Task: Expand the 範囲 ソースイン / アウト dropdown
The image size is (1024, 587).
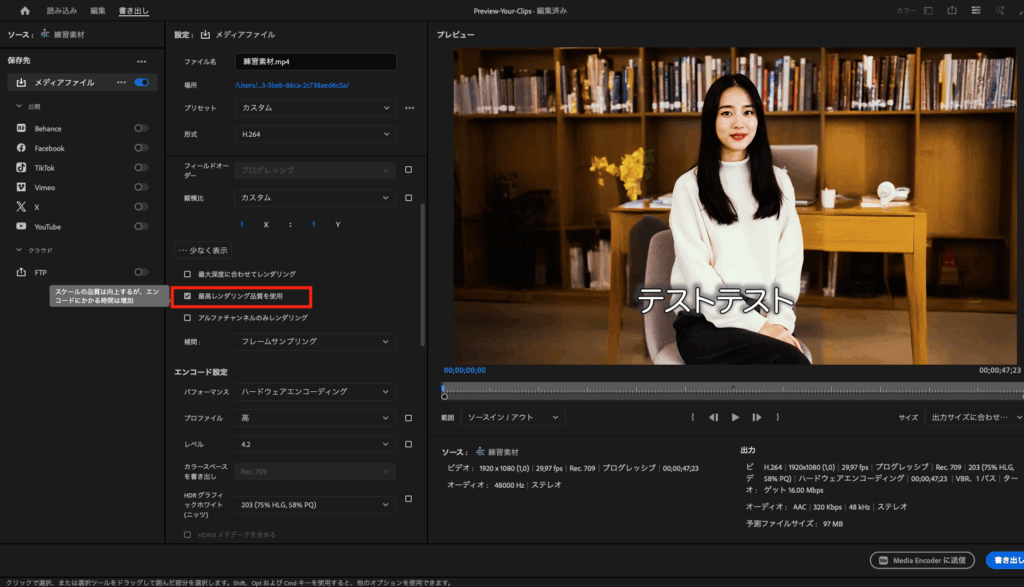Action: 514,417
